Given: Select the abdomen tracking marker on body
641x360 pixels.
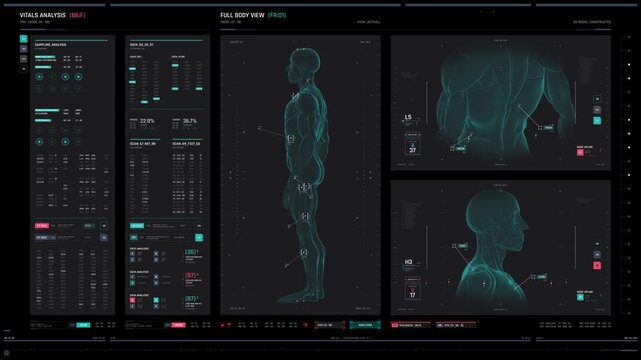Looking at the screenshot, I should pos(291,139).
